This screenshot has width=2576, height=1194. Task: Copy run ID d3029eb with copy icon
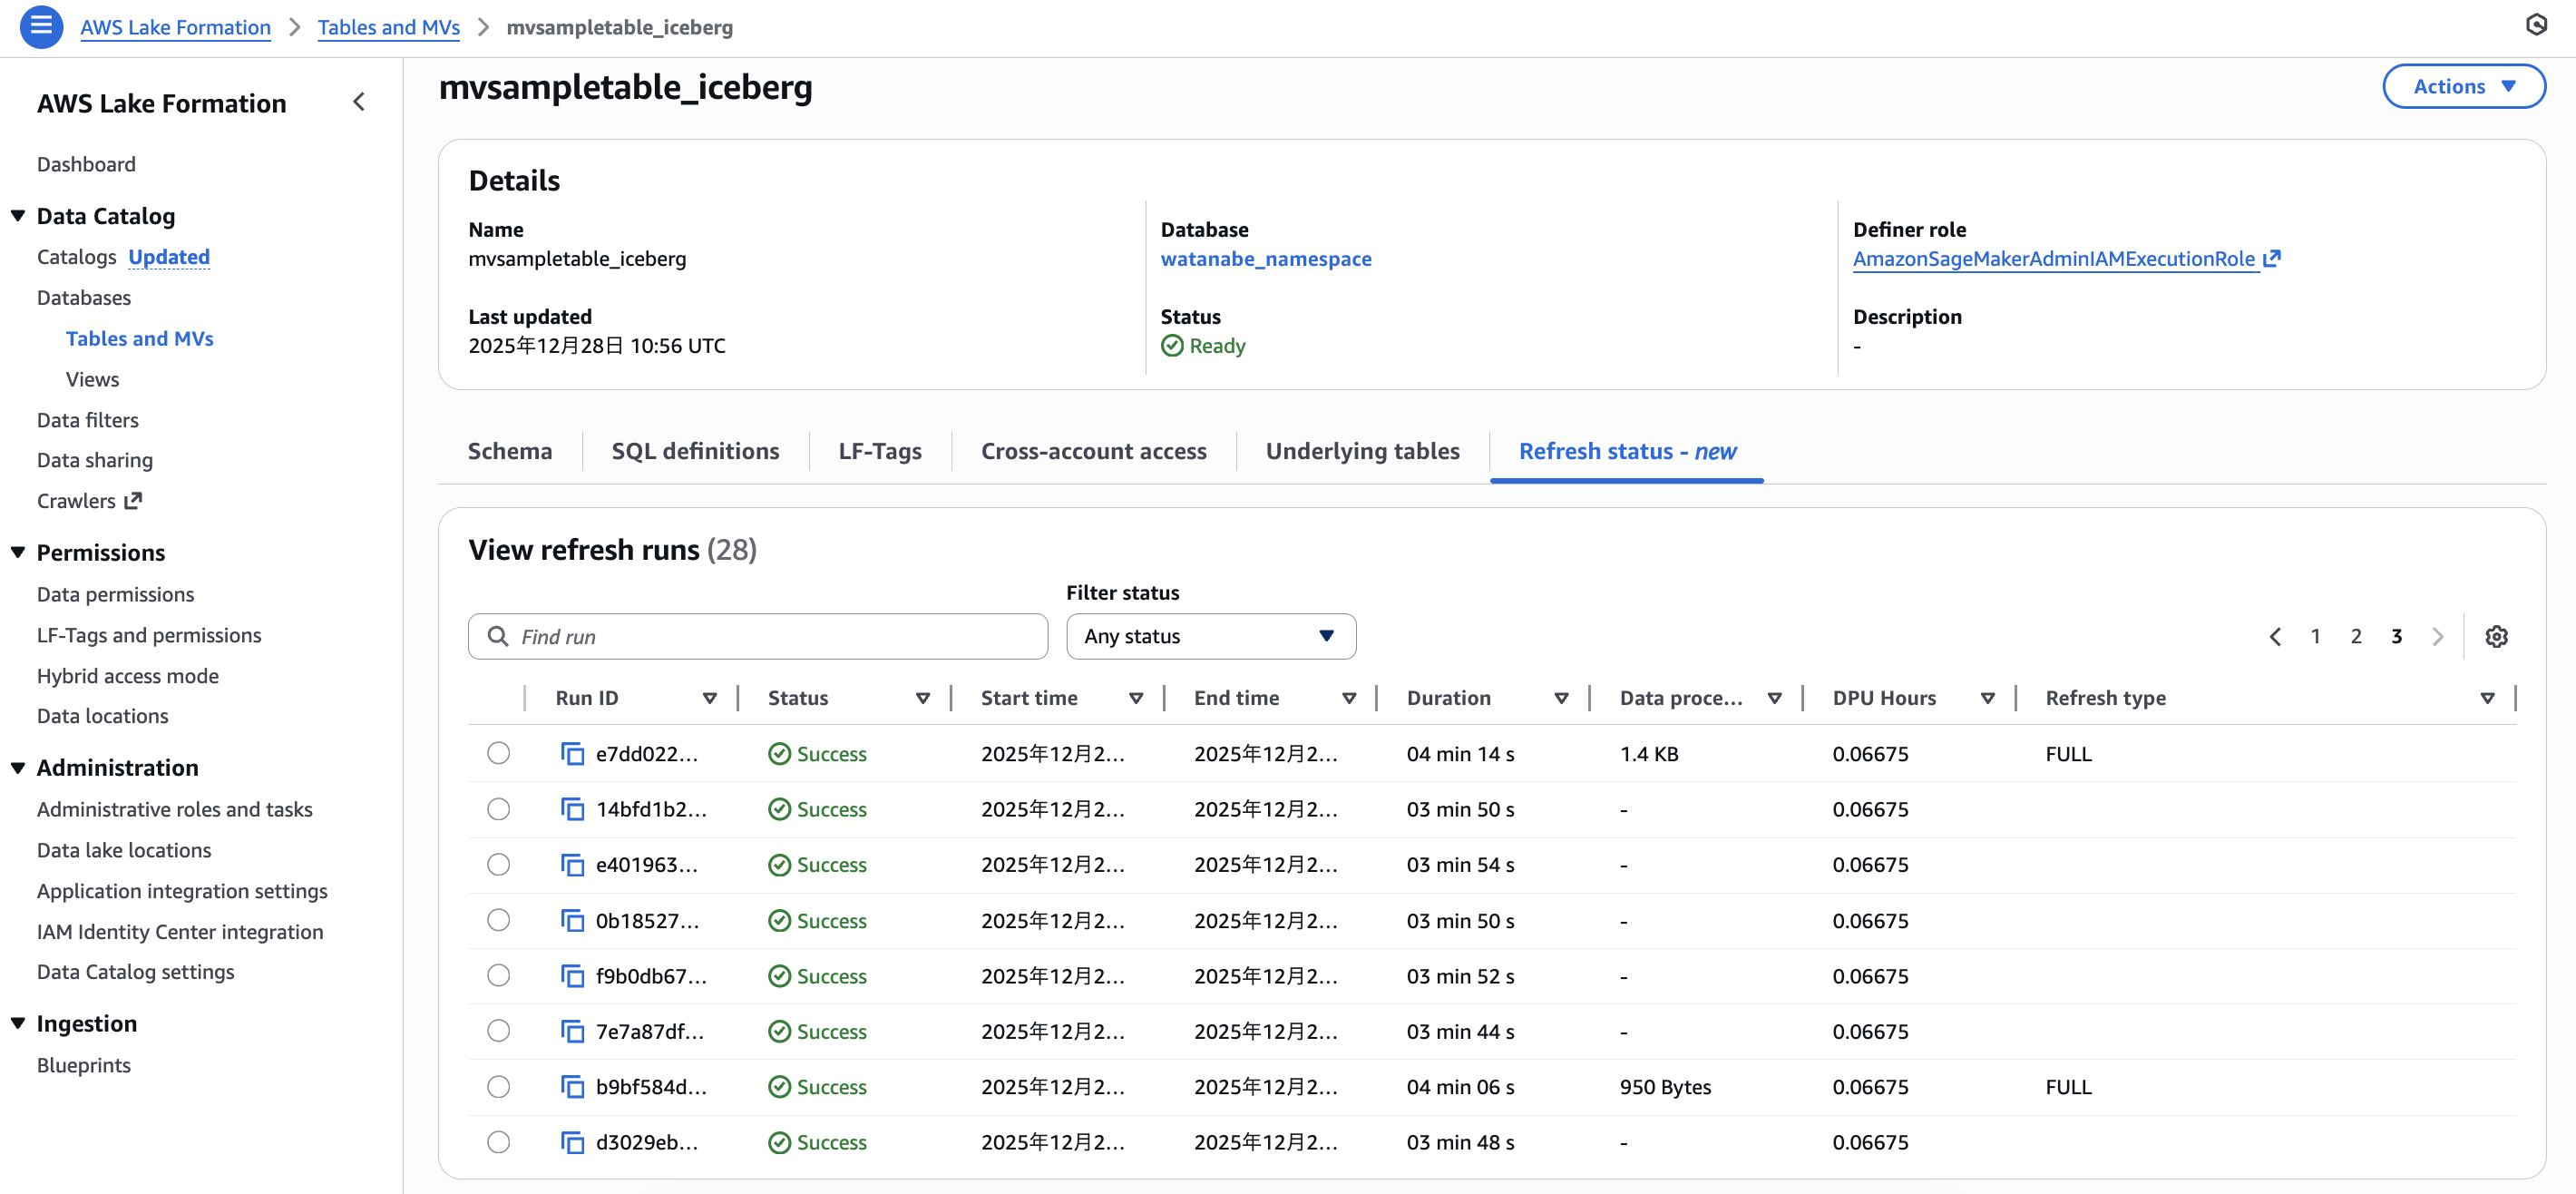coord(572,1142)
